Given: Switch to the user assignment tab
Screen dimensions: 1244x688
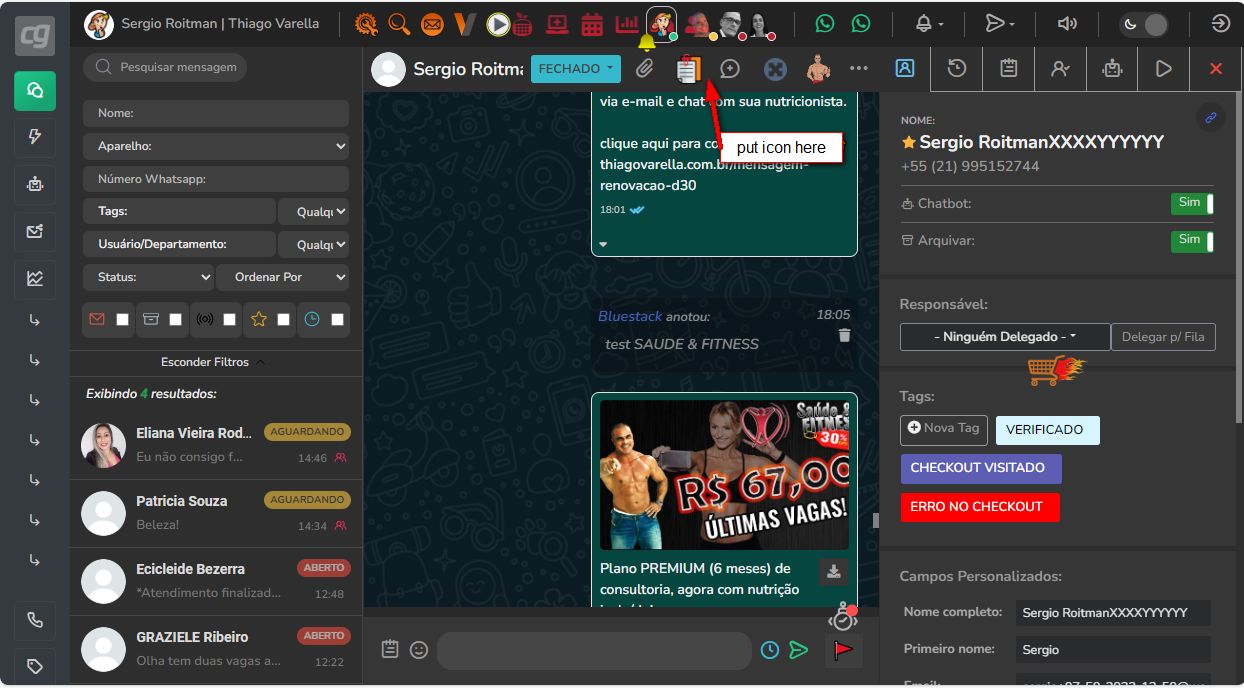Looking at the screenshot, I should pyautogui.click(x=1060, y=69).
